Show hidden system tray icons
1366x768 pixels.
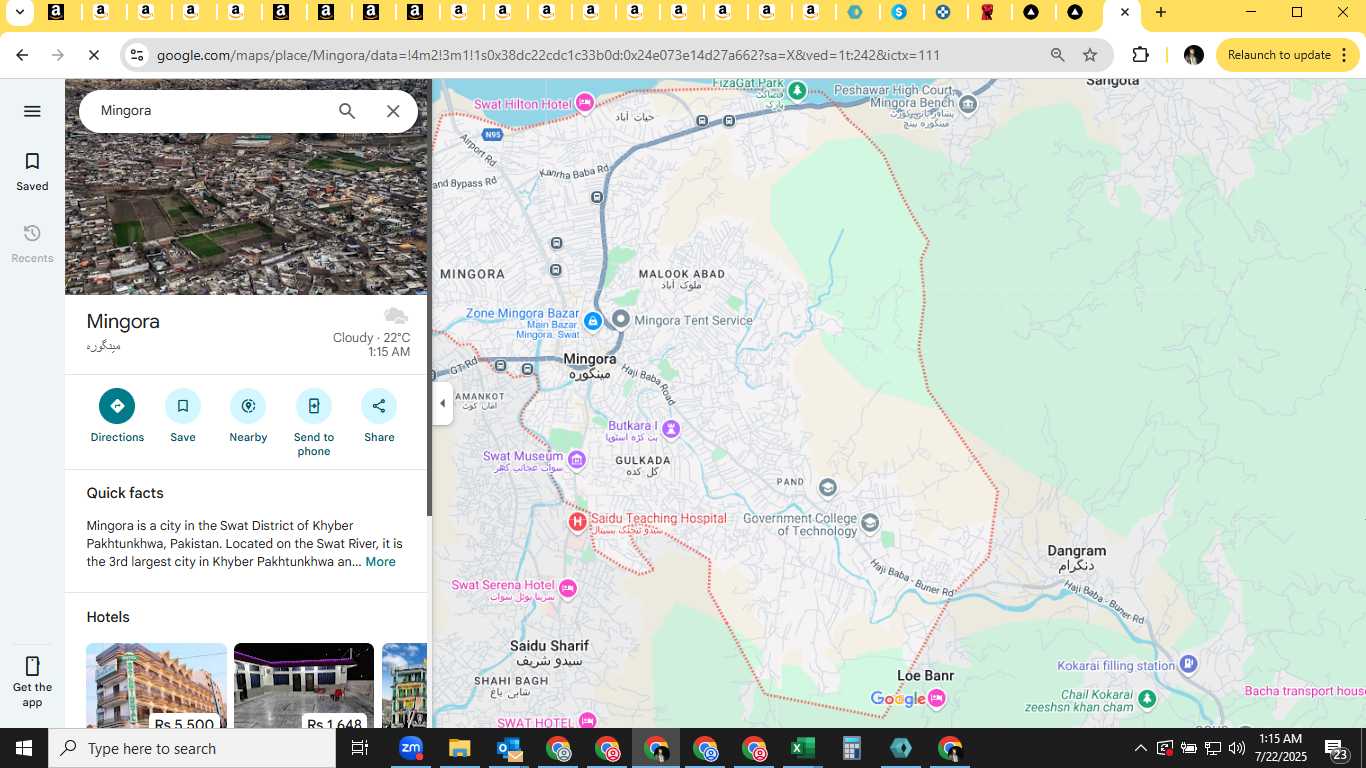pos(1140,748)
